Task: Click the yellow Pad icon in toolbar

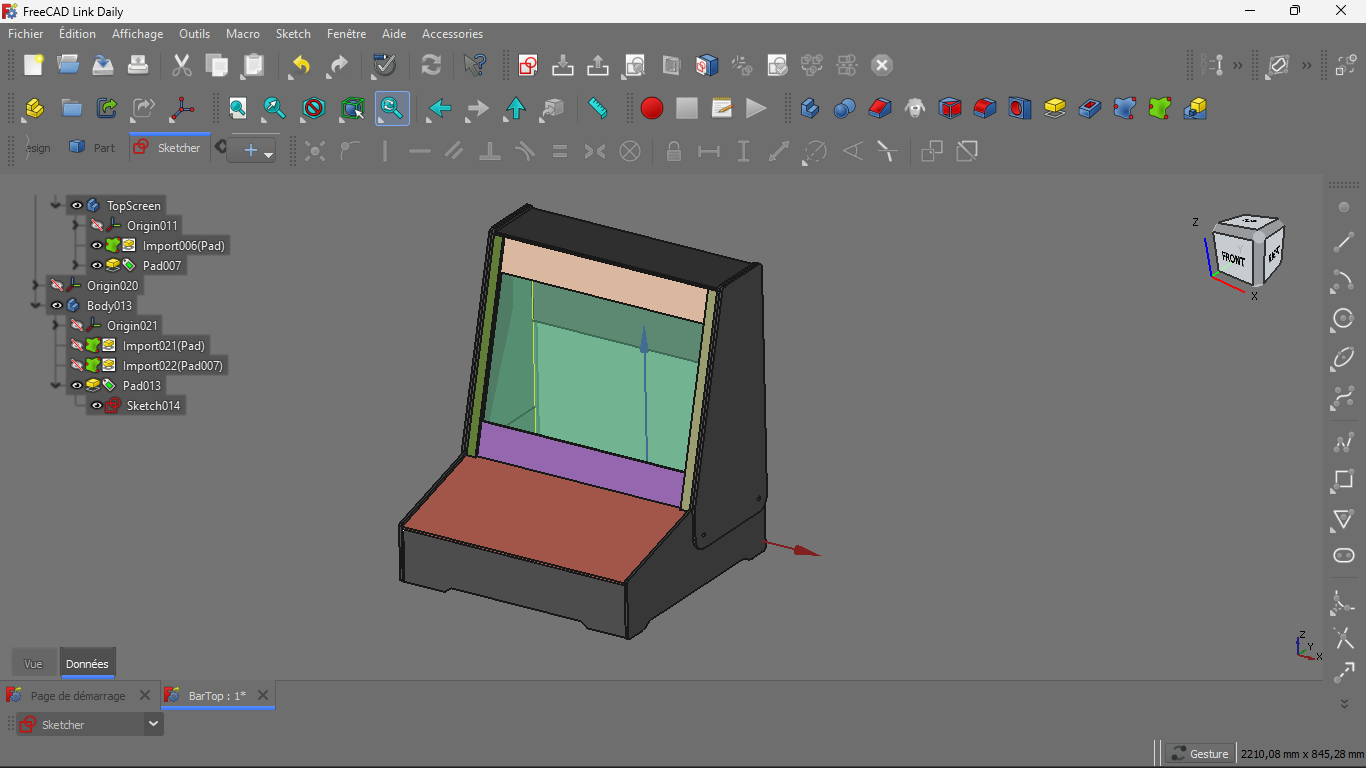Action: pyautogui.click(x=1055, y=108)
